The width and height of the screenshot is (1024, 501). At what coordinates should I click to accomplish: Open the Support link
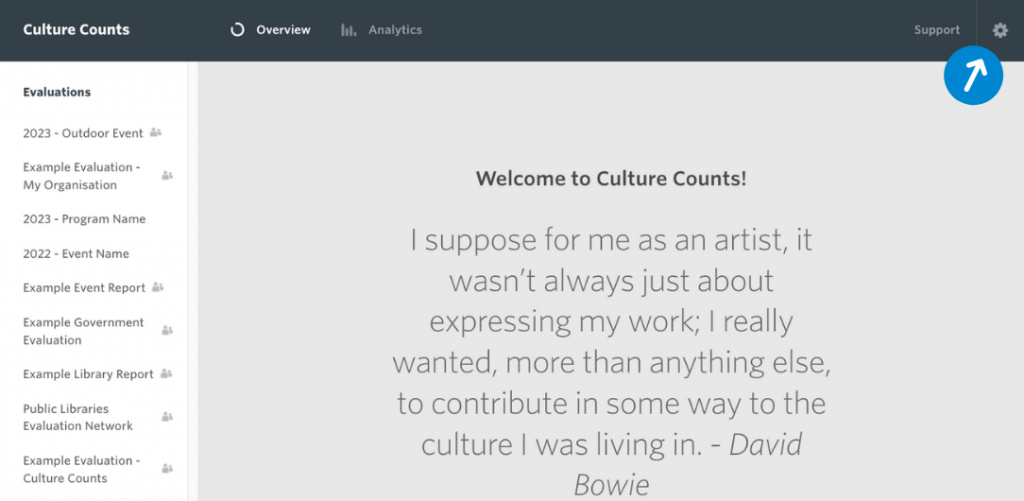click(936, 30)
